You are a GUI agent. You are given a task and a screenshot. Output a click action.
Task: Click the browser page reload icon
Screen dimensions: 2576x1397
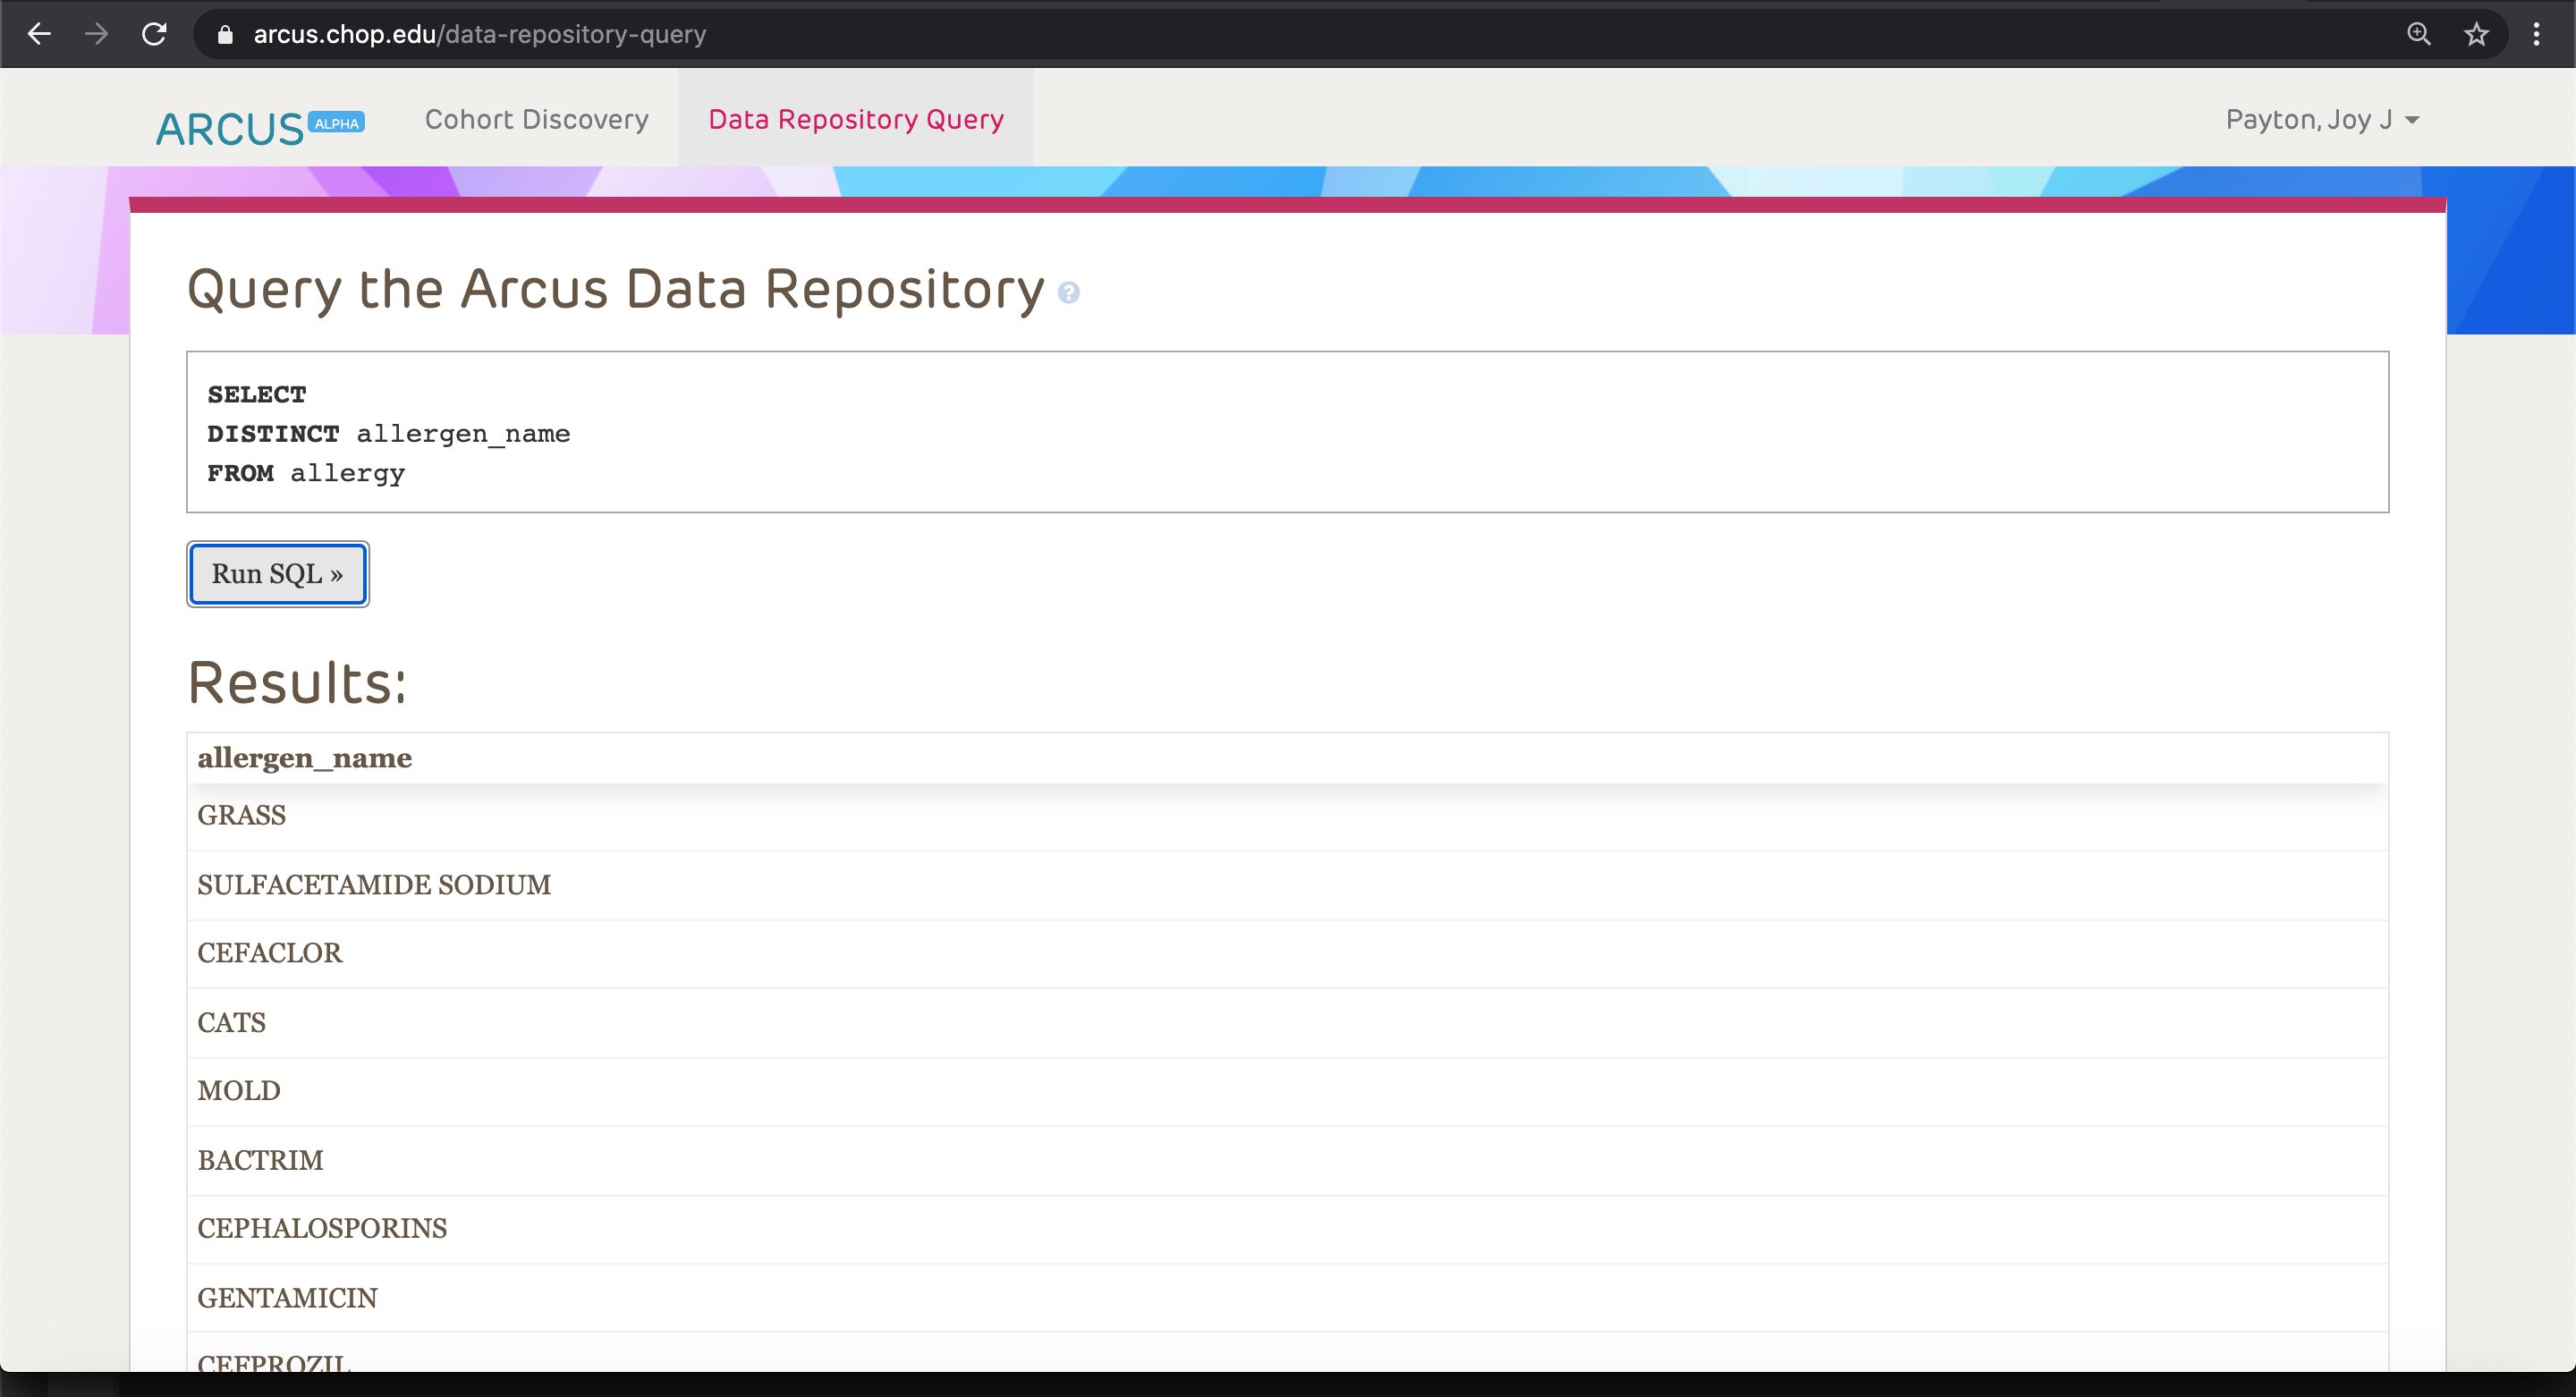[155, 34]
